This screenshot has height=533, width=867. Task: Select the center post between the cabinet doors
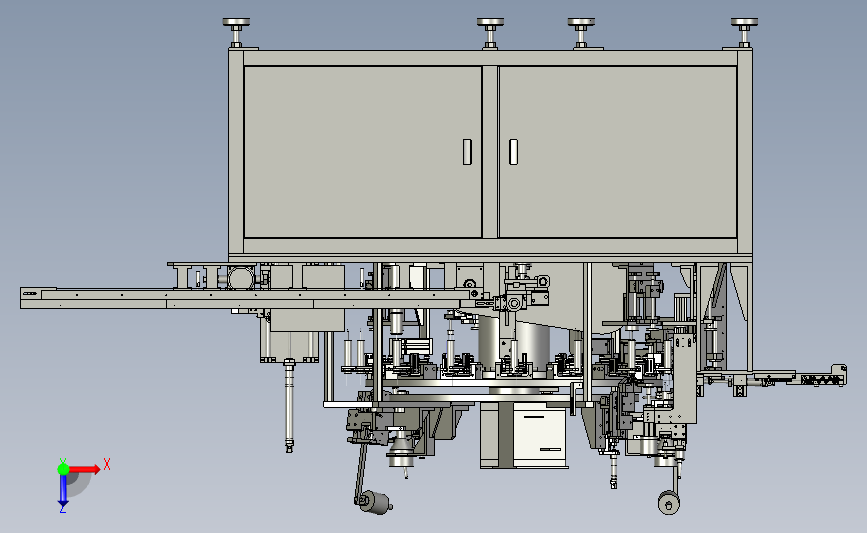coord(490,152)
